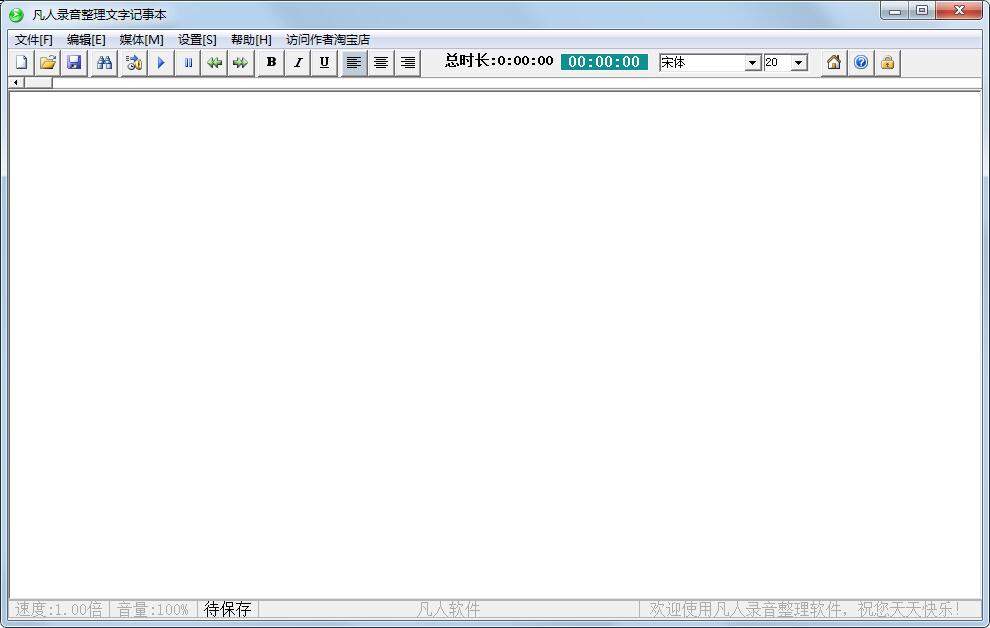Open the 媒体[M] menu
Image resolution: width=990 pixels, height=628 pixels.
[x=141, y=40]
